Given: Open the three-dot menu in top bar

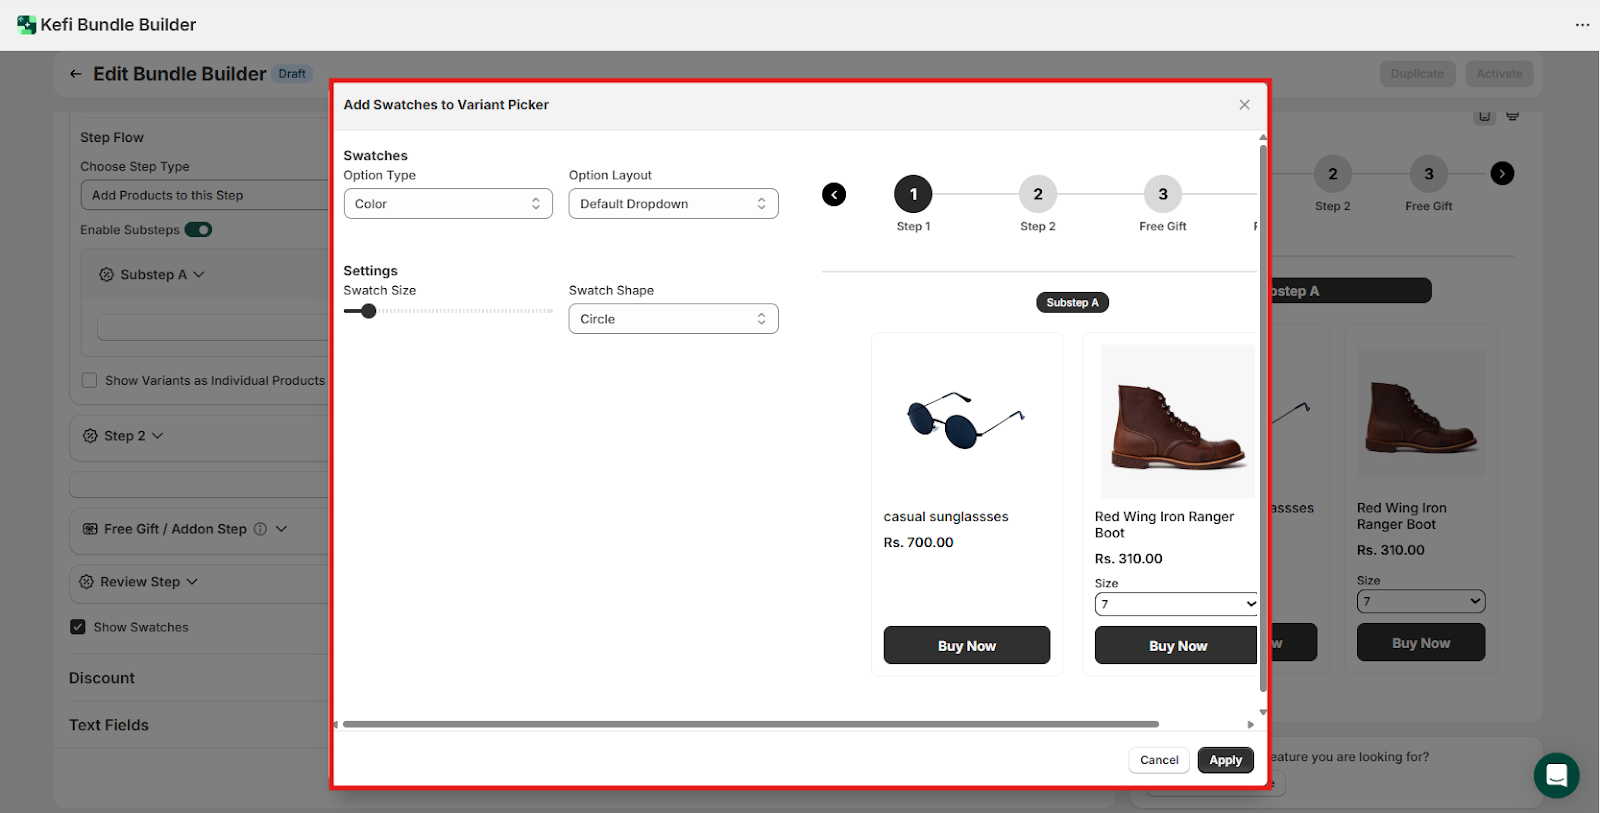Looking at the screenshot, I should [x=1582, y=25].
